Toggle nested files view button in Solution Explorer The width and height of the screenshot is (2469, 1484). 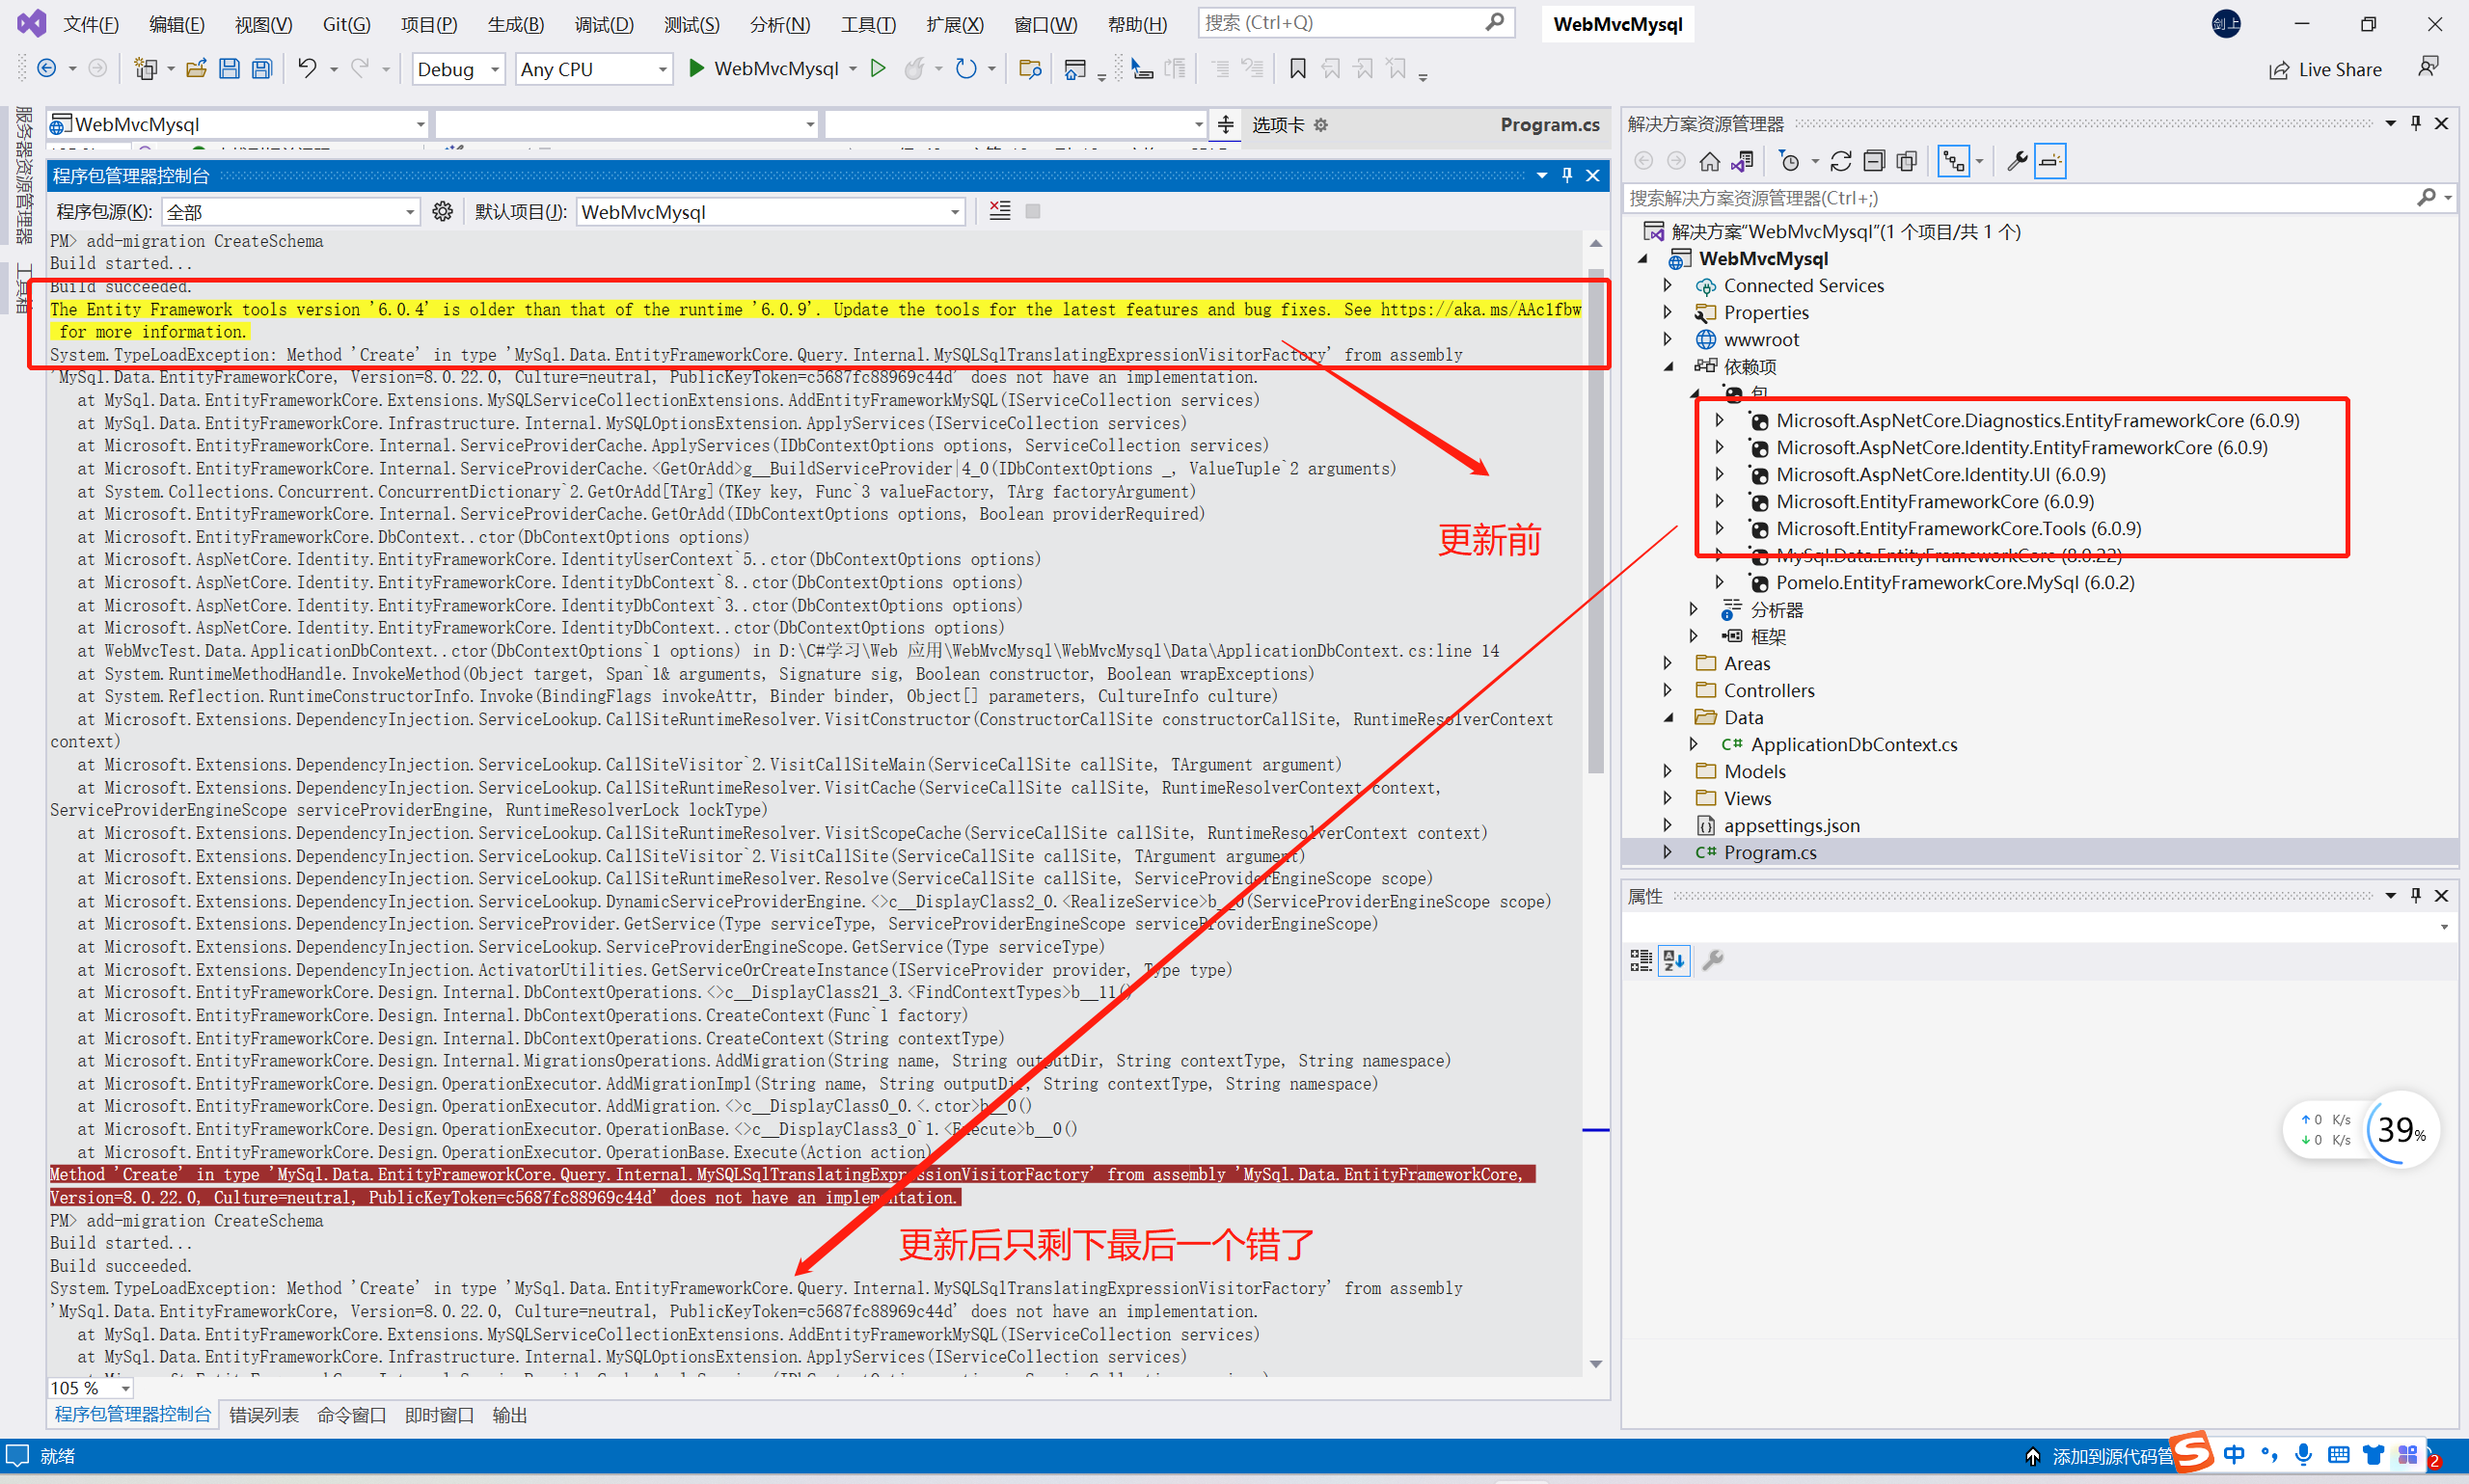point(1953,161)
